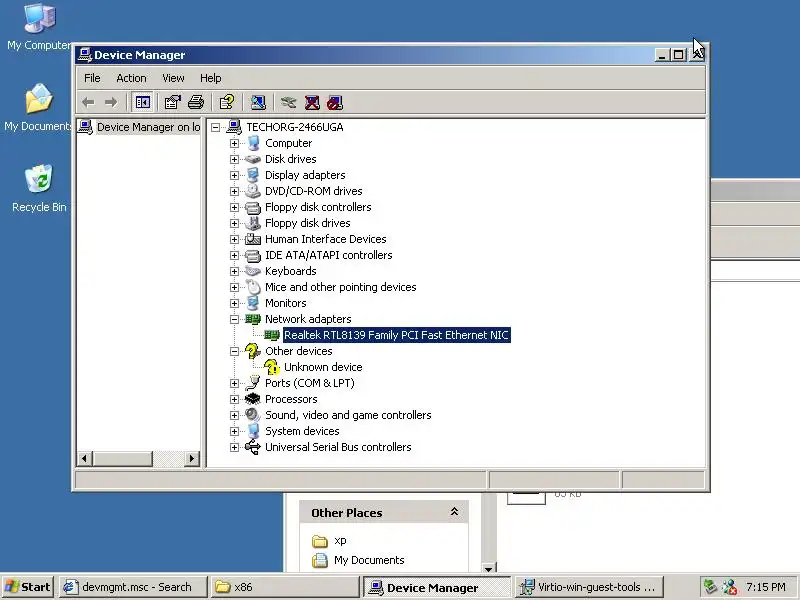Expand the Monitors node
Image resolution: width=800 pixels, height=600 pixels.
(234, 303)
